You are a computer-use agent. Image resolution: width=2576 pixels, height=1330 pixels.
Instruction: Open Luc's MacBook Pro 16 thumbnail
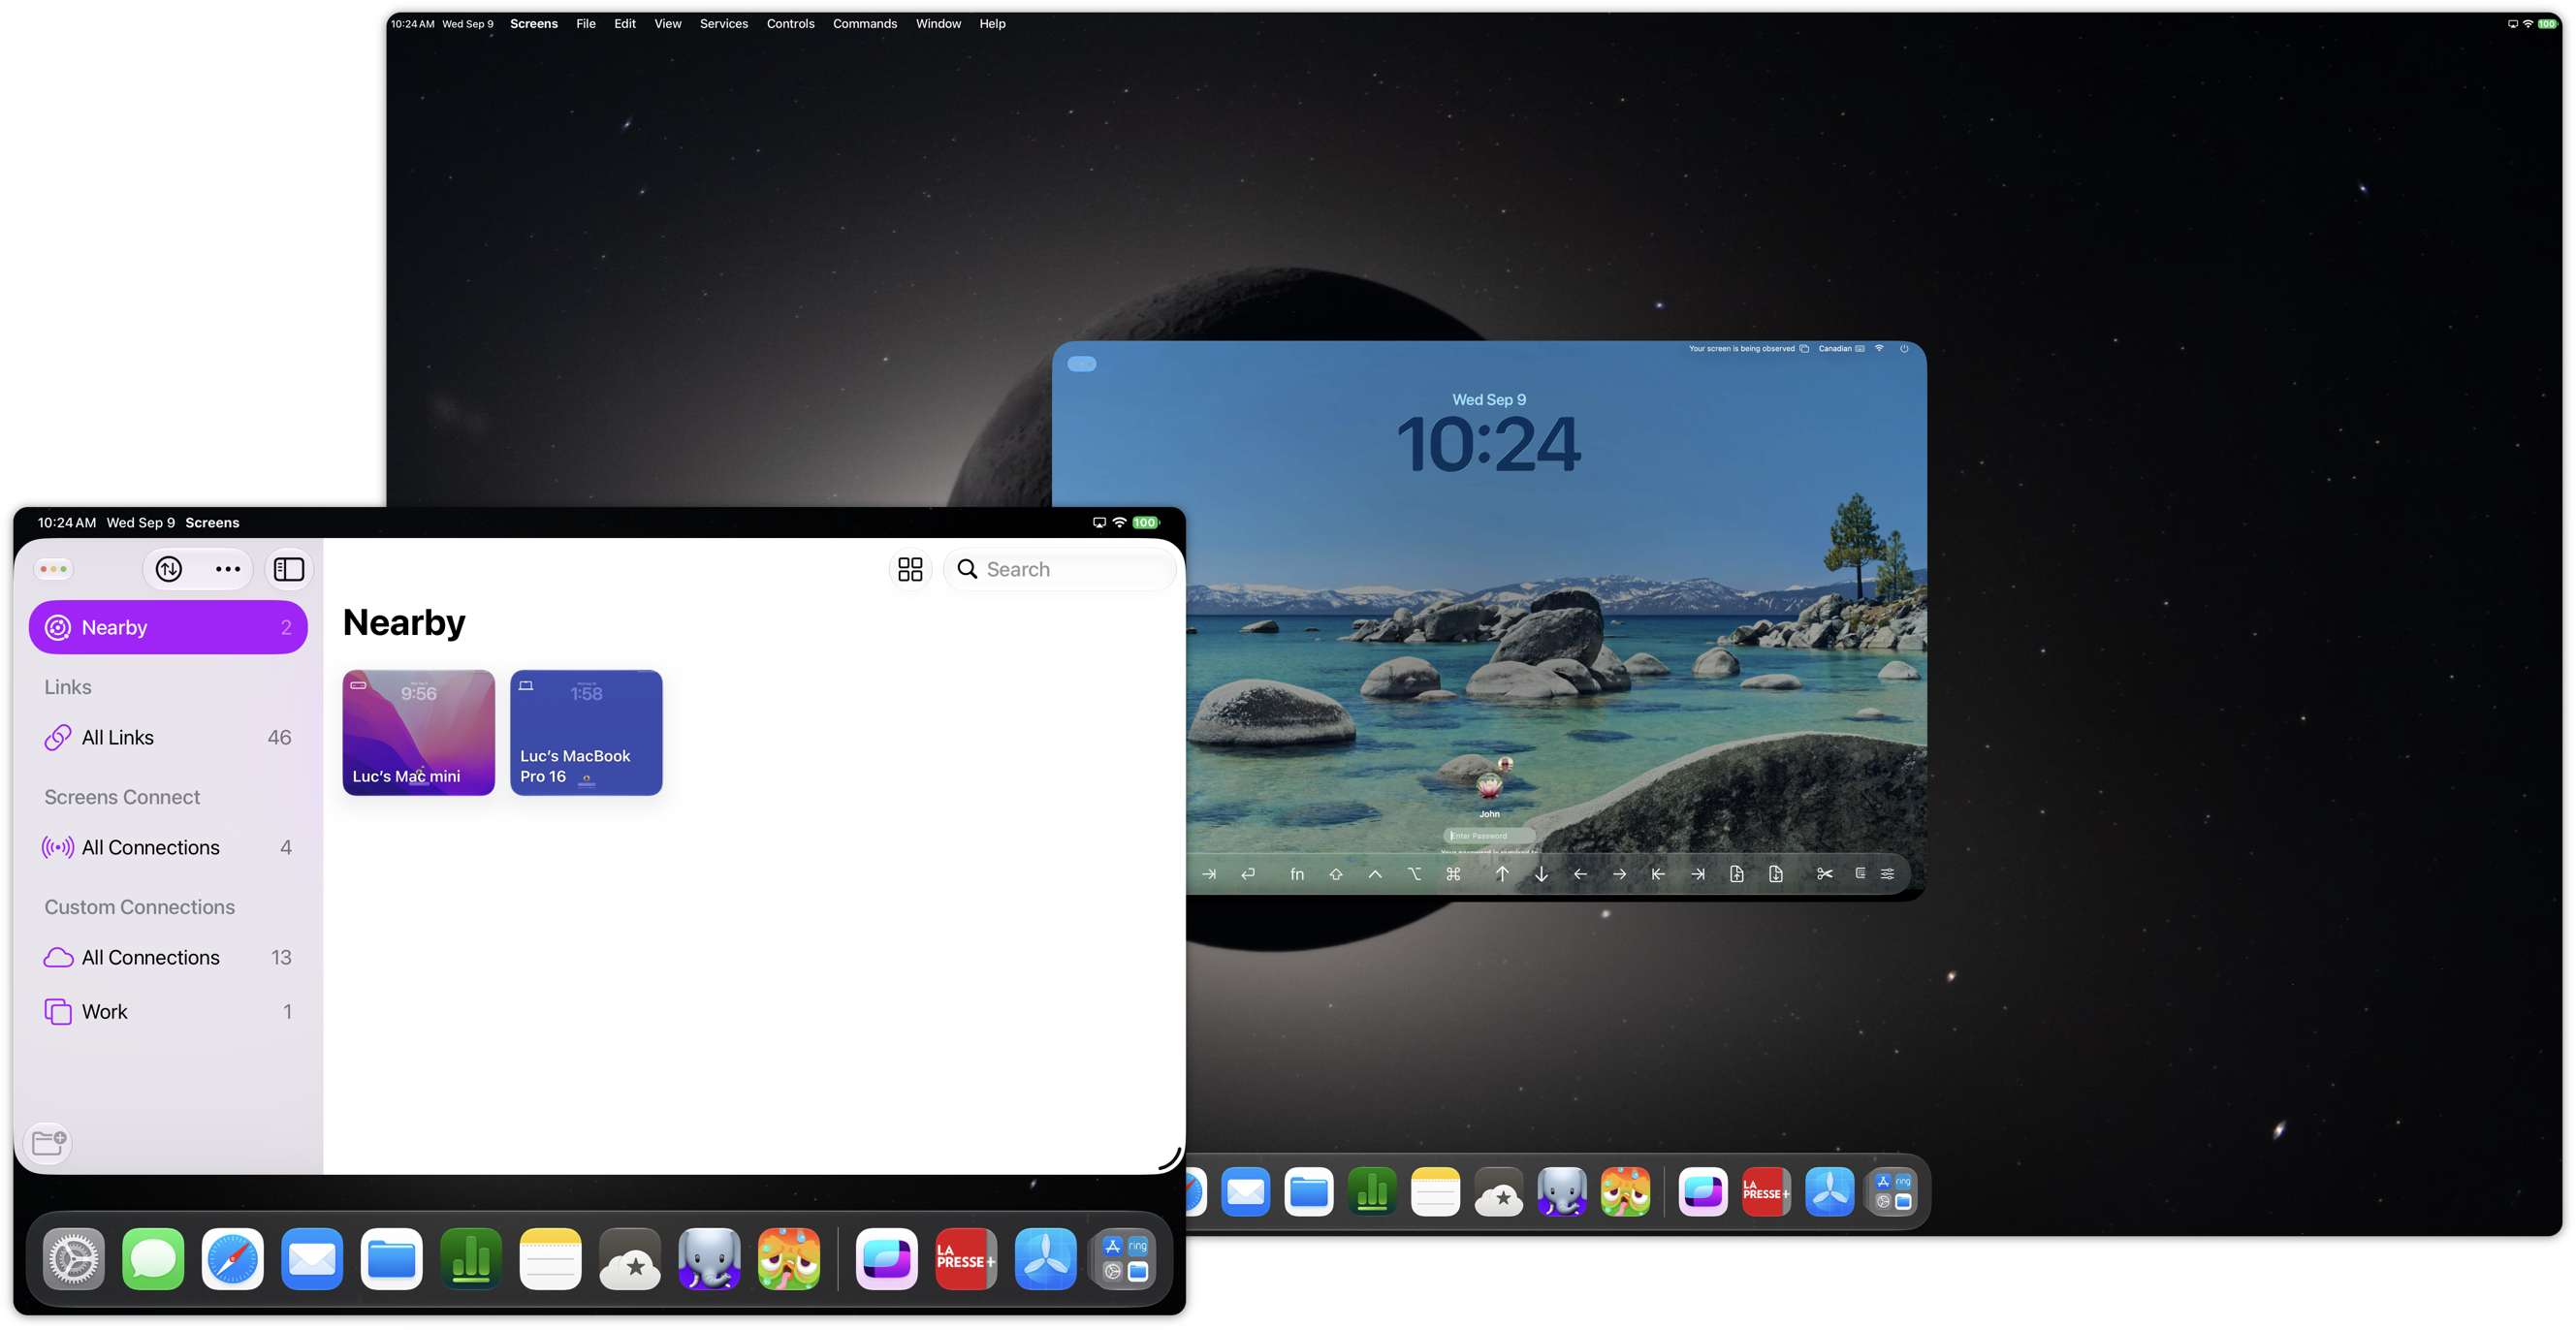point(586,733)
